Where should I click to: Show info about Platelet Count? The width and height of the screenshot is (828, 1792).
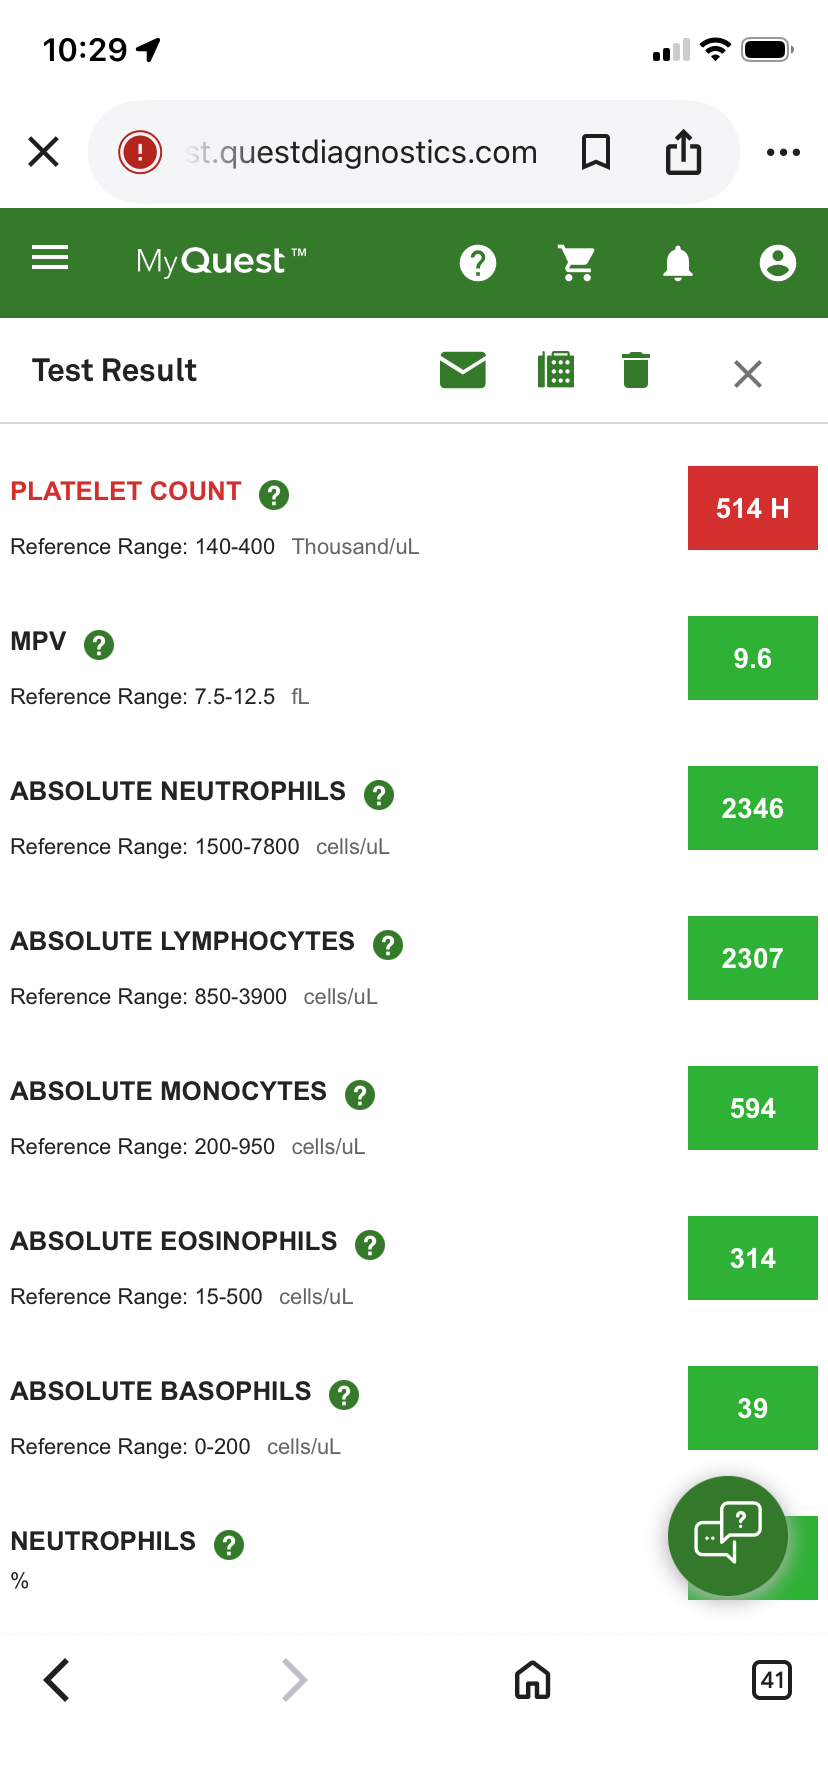point(274,494)
